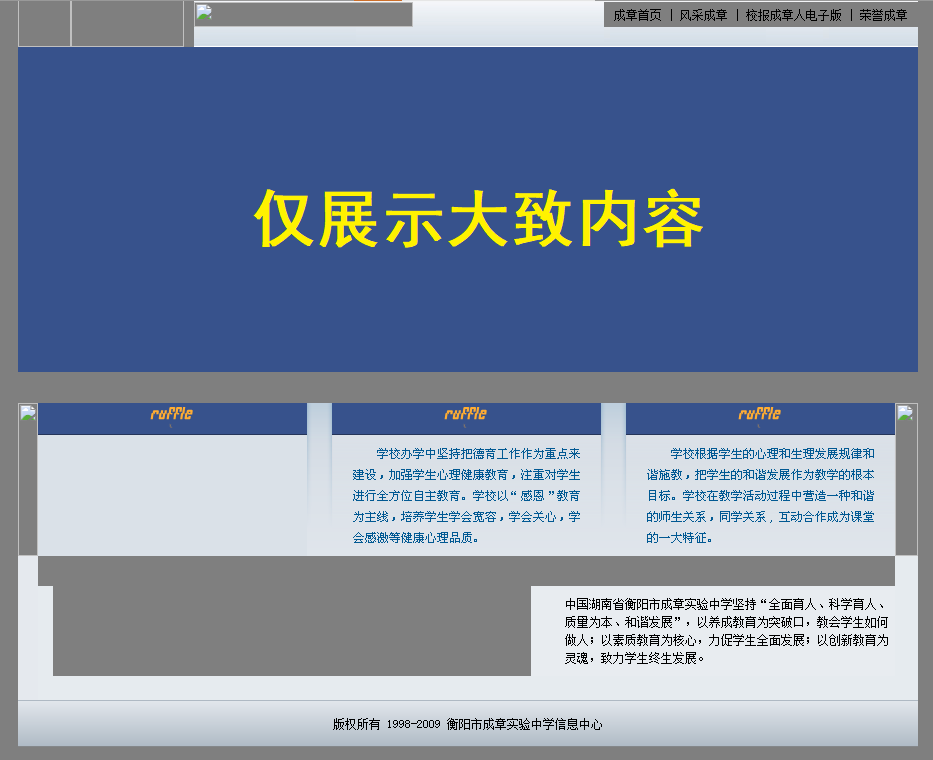The image size is (933, 760).
Task: Click the gray placeholder box beside school motto
Action: click(291, 630)
